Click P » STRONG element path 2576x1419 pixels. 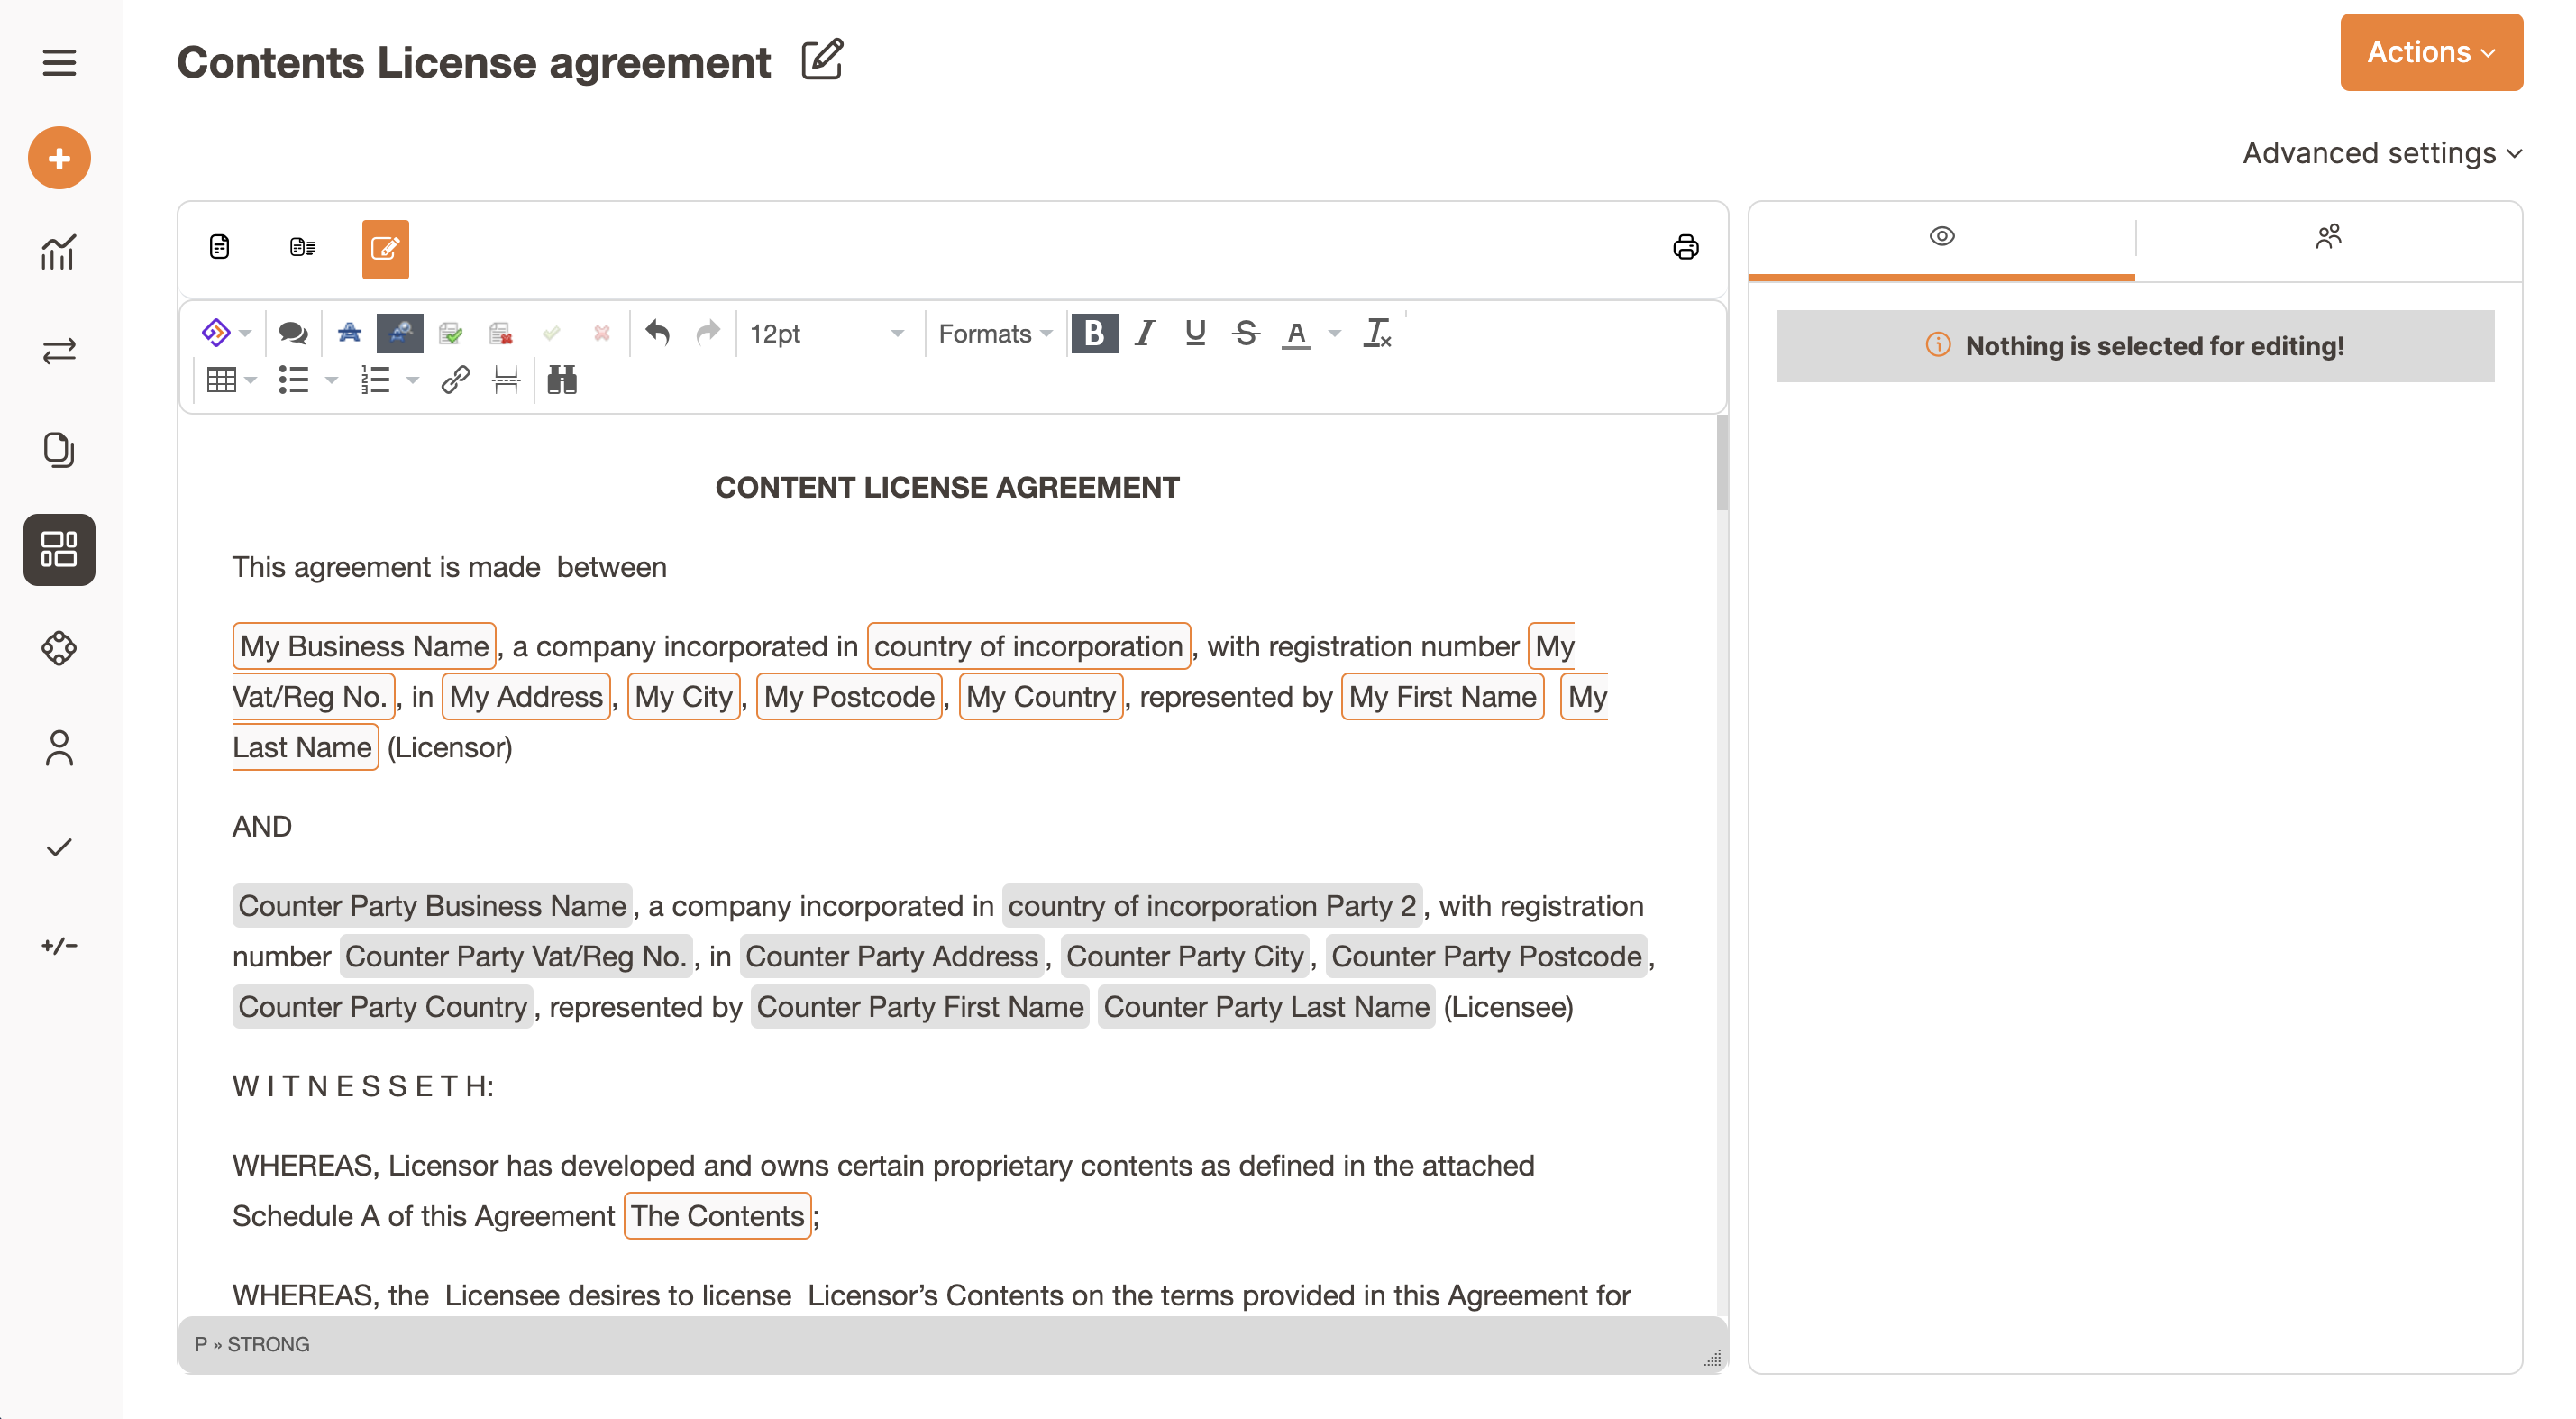[252, 1344]
